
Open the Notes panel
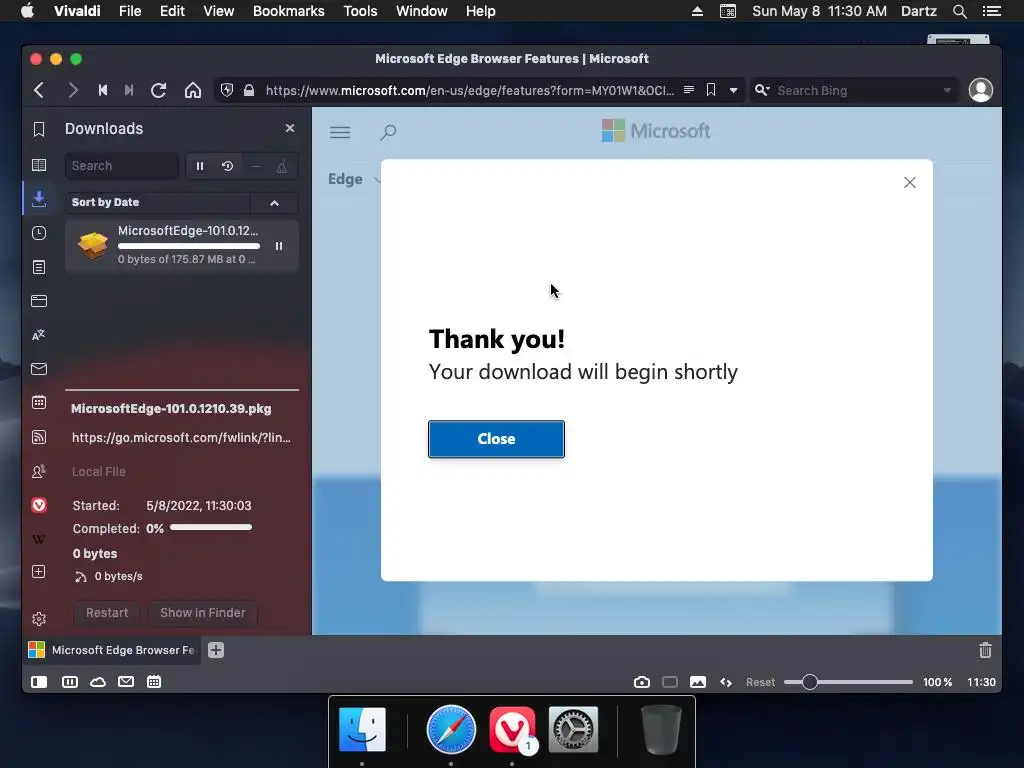point(39,267)
